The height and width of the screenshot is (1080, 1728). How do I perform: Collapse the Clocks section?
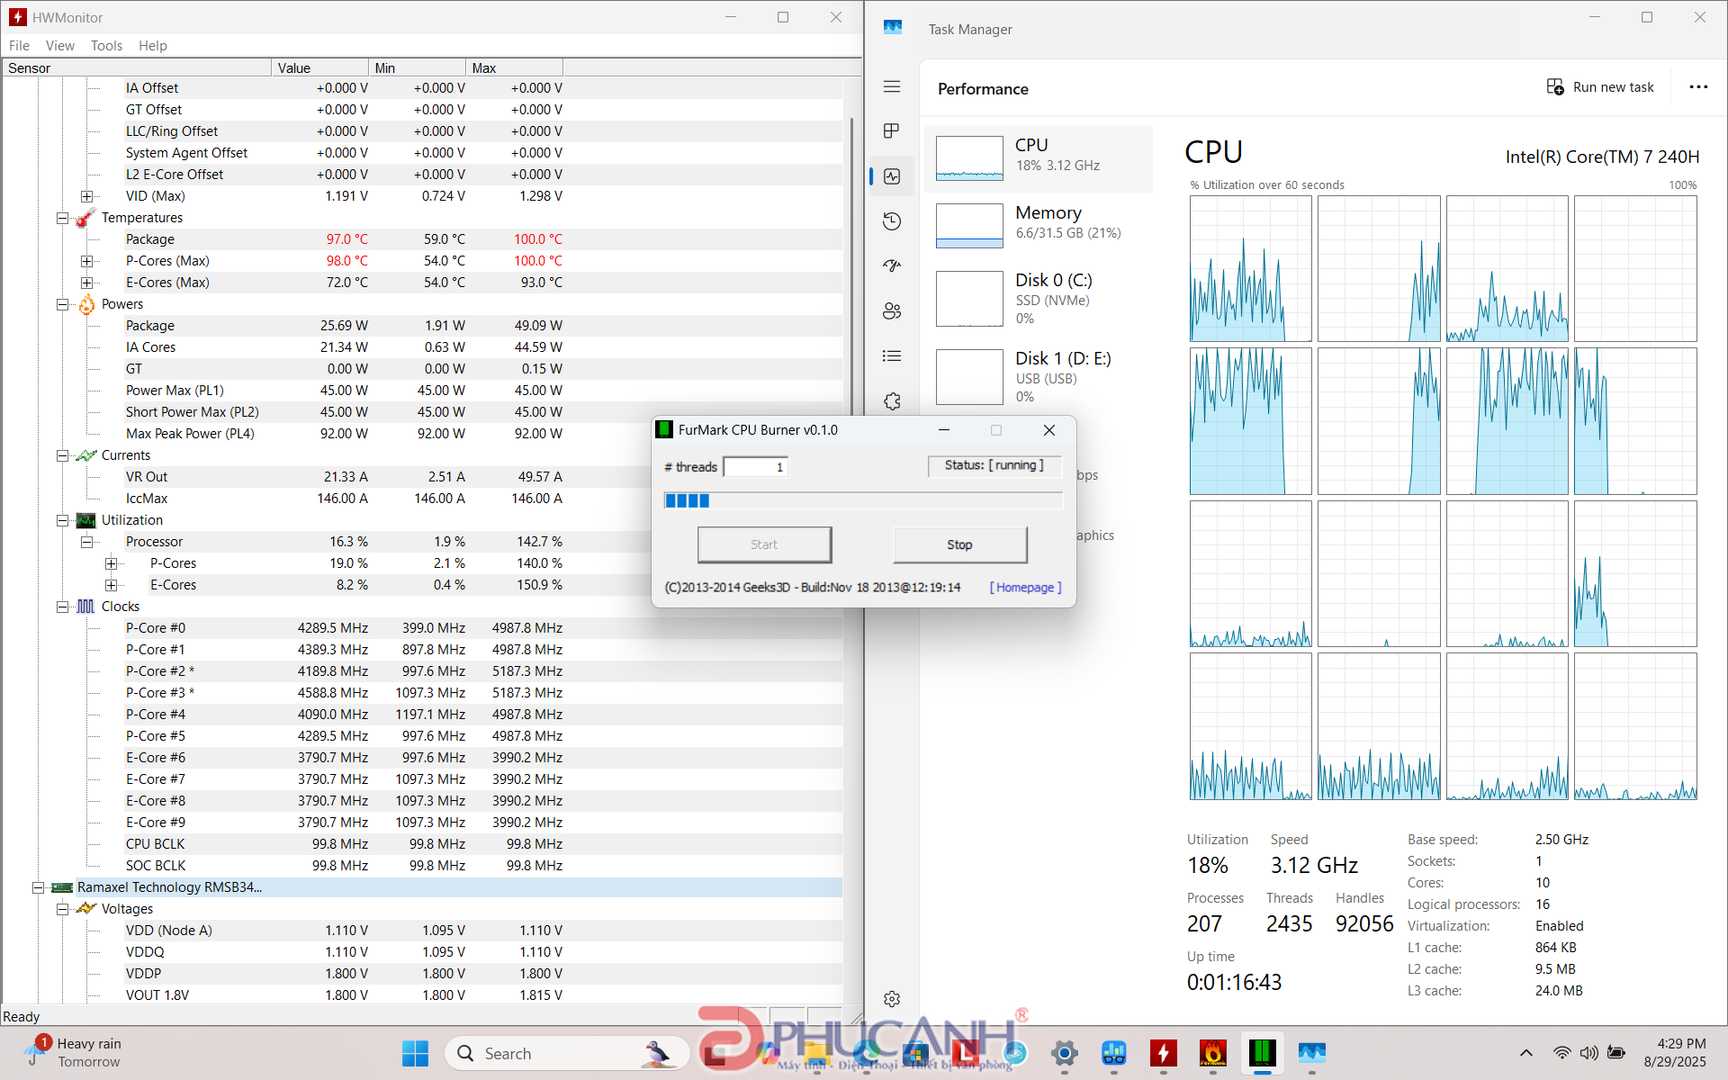(62, 606)
